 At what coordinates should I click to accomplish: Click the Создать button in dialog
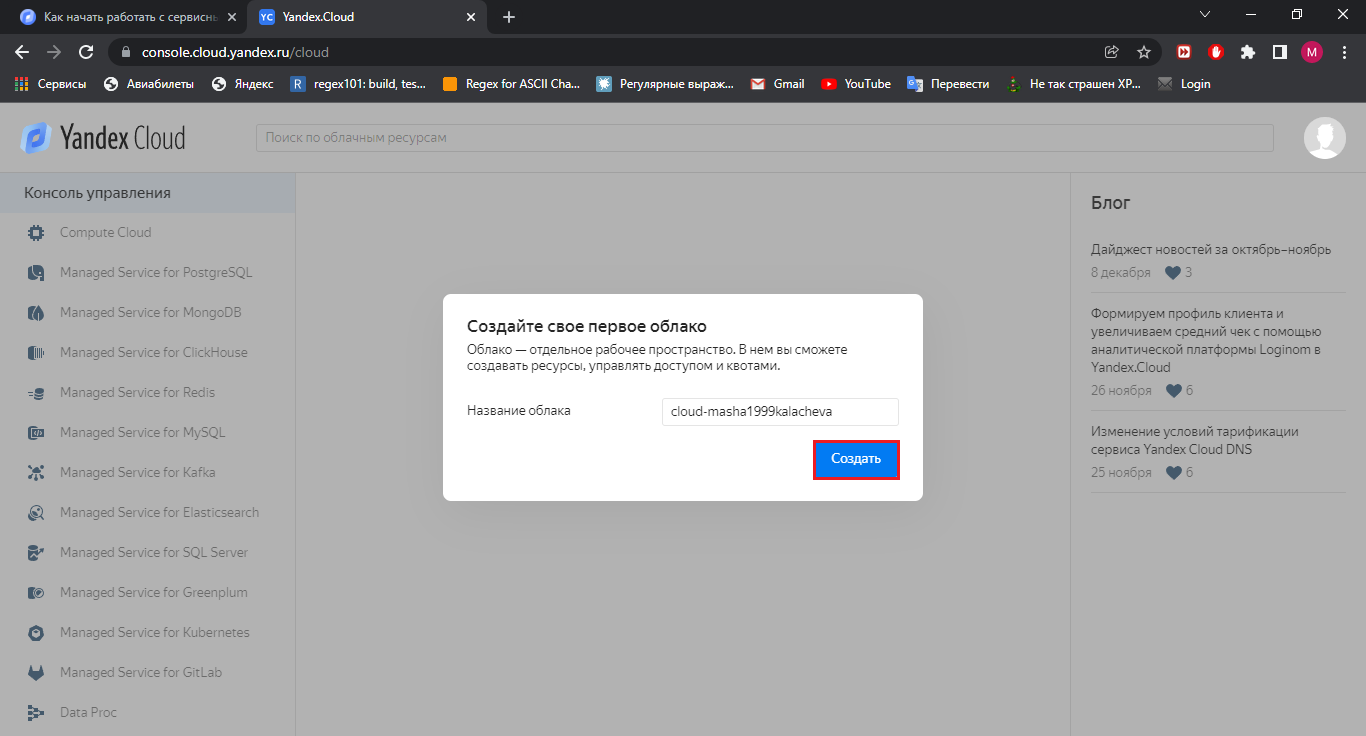pyautogui.click(x=856, y=459)
